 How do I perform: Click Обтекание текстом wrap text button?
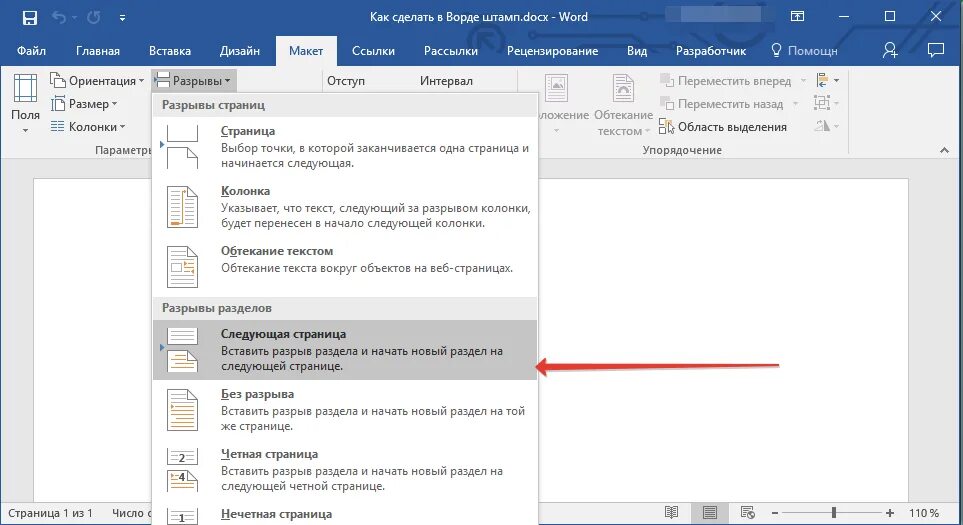[623, 104]
